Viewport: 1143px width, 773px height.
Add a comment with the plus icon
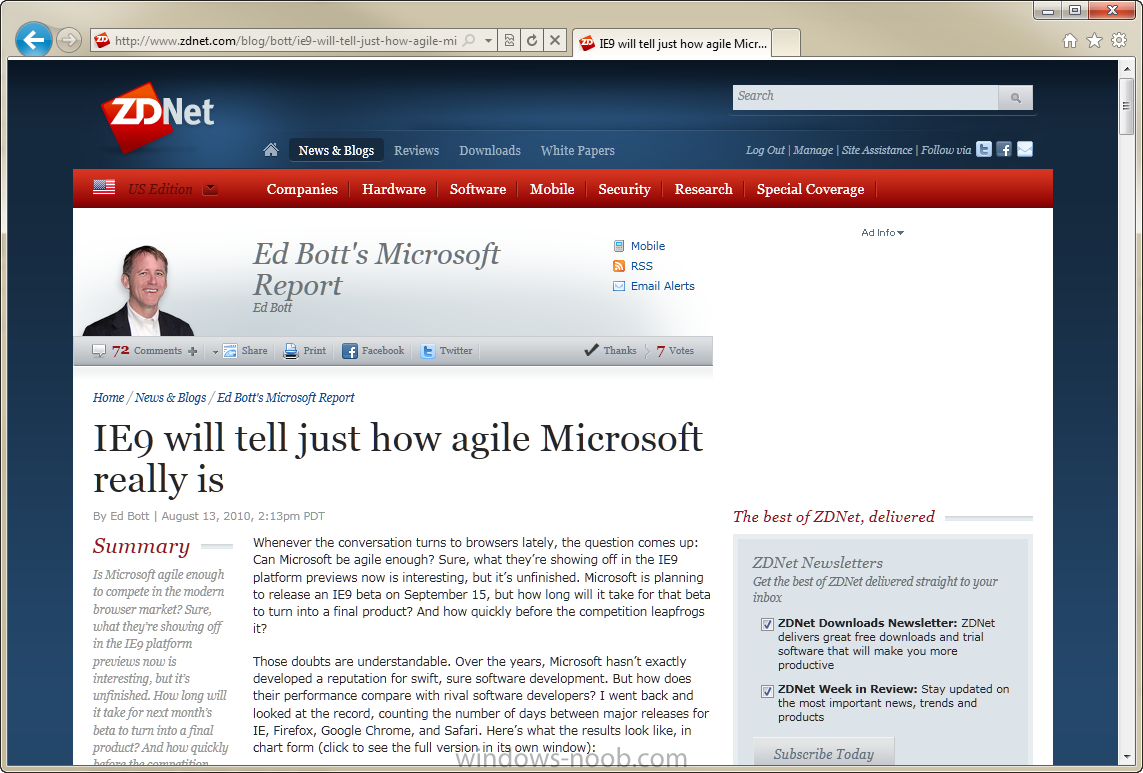pos(192,351)
